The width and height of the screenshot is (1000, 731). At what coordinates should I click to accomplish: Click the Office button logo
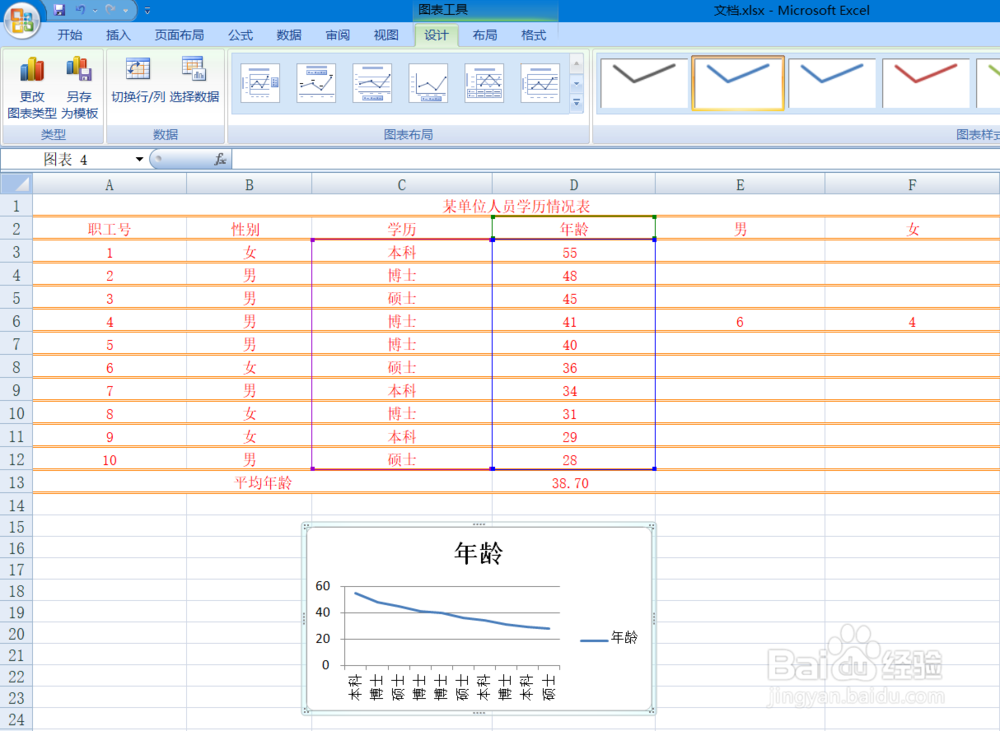point(22,20)
